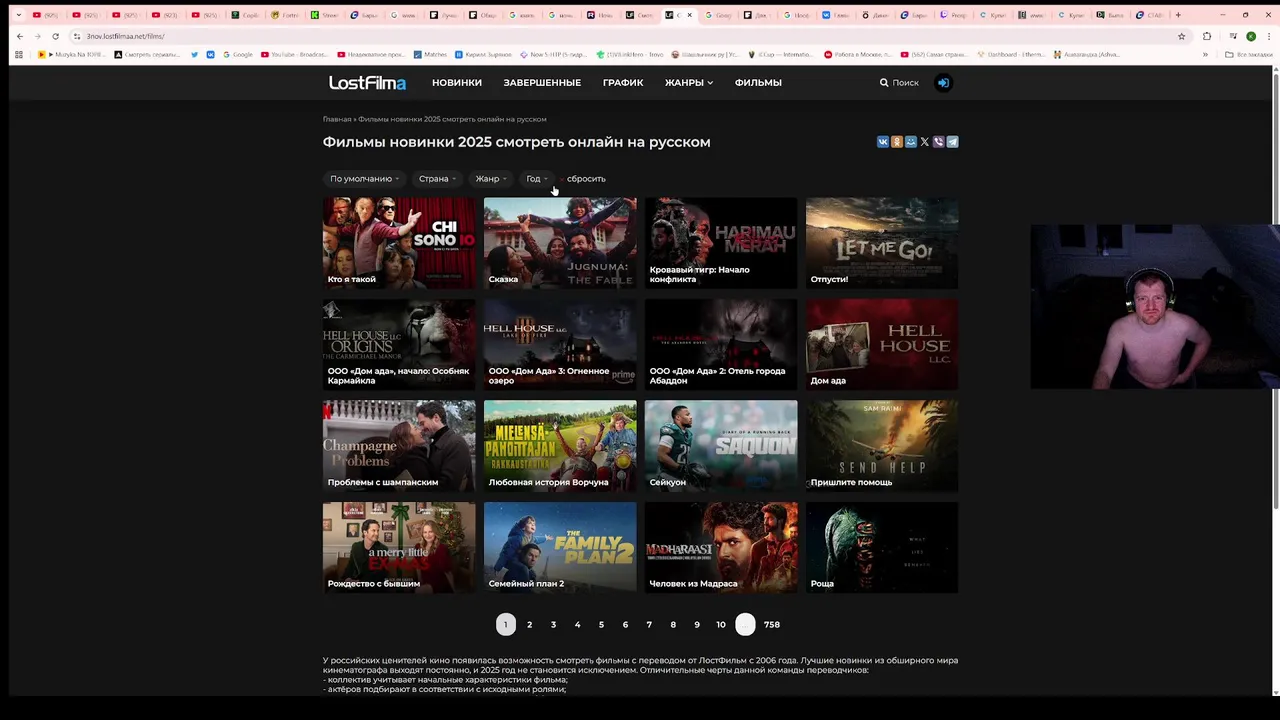Open 'Поиск' search in header

pyautogui.click(x=899, y=83)
